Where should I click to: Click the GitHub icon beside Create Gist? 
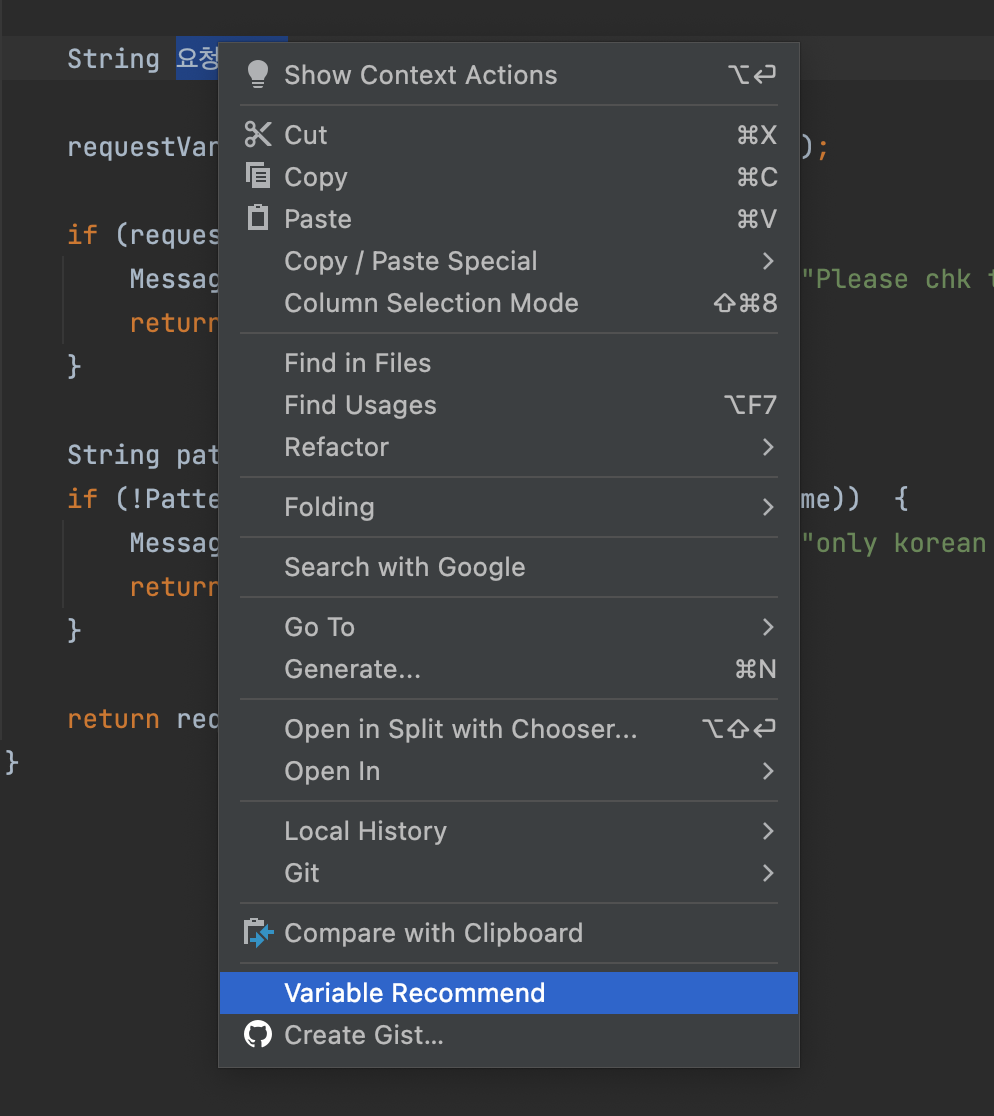coord(257,1035)
